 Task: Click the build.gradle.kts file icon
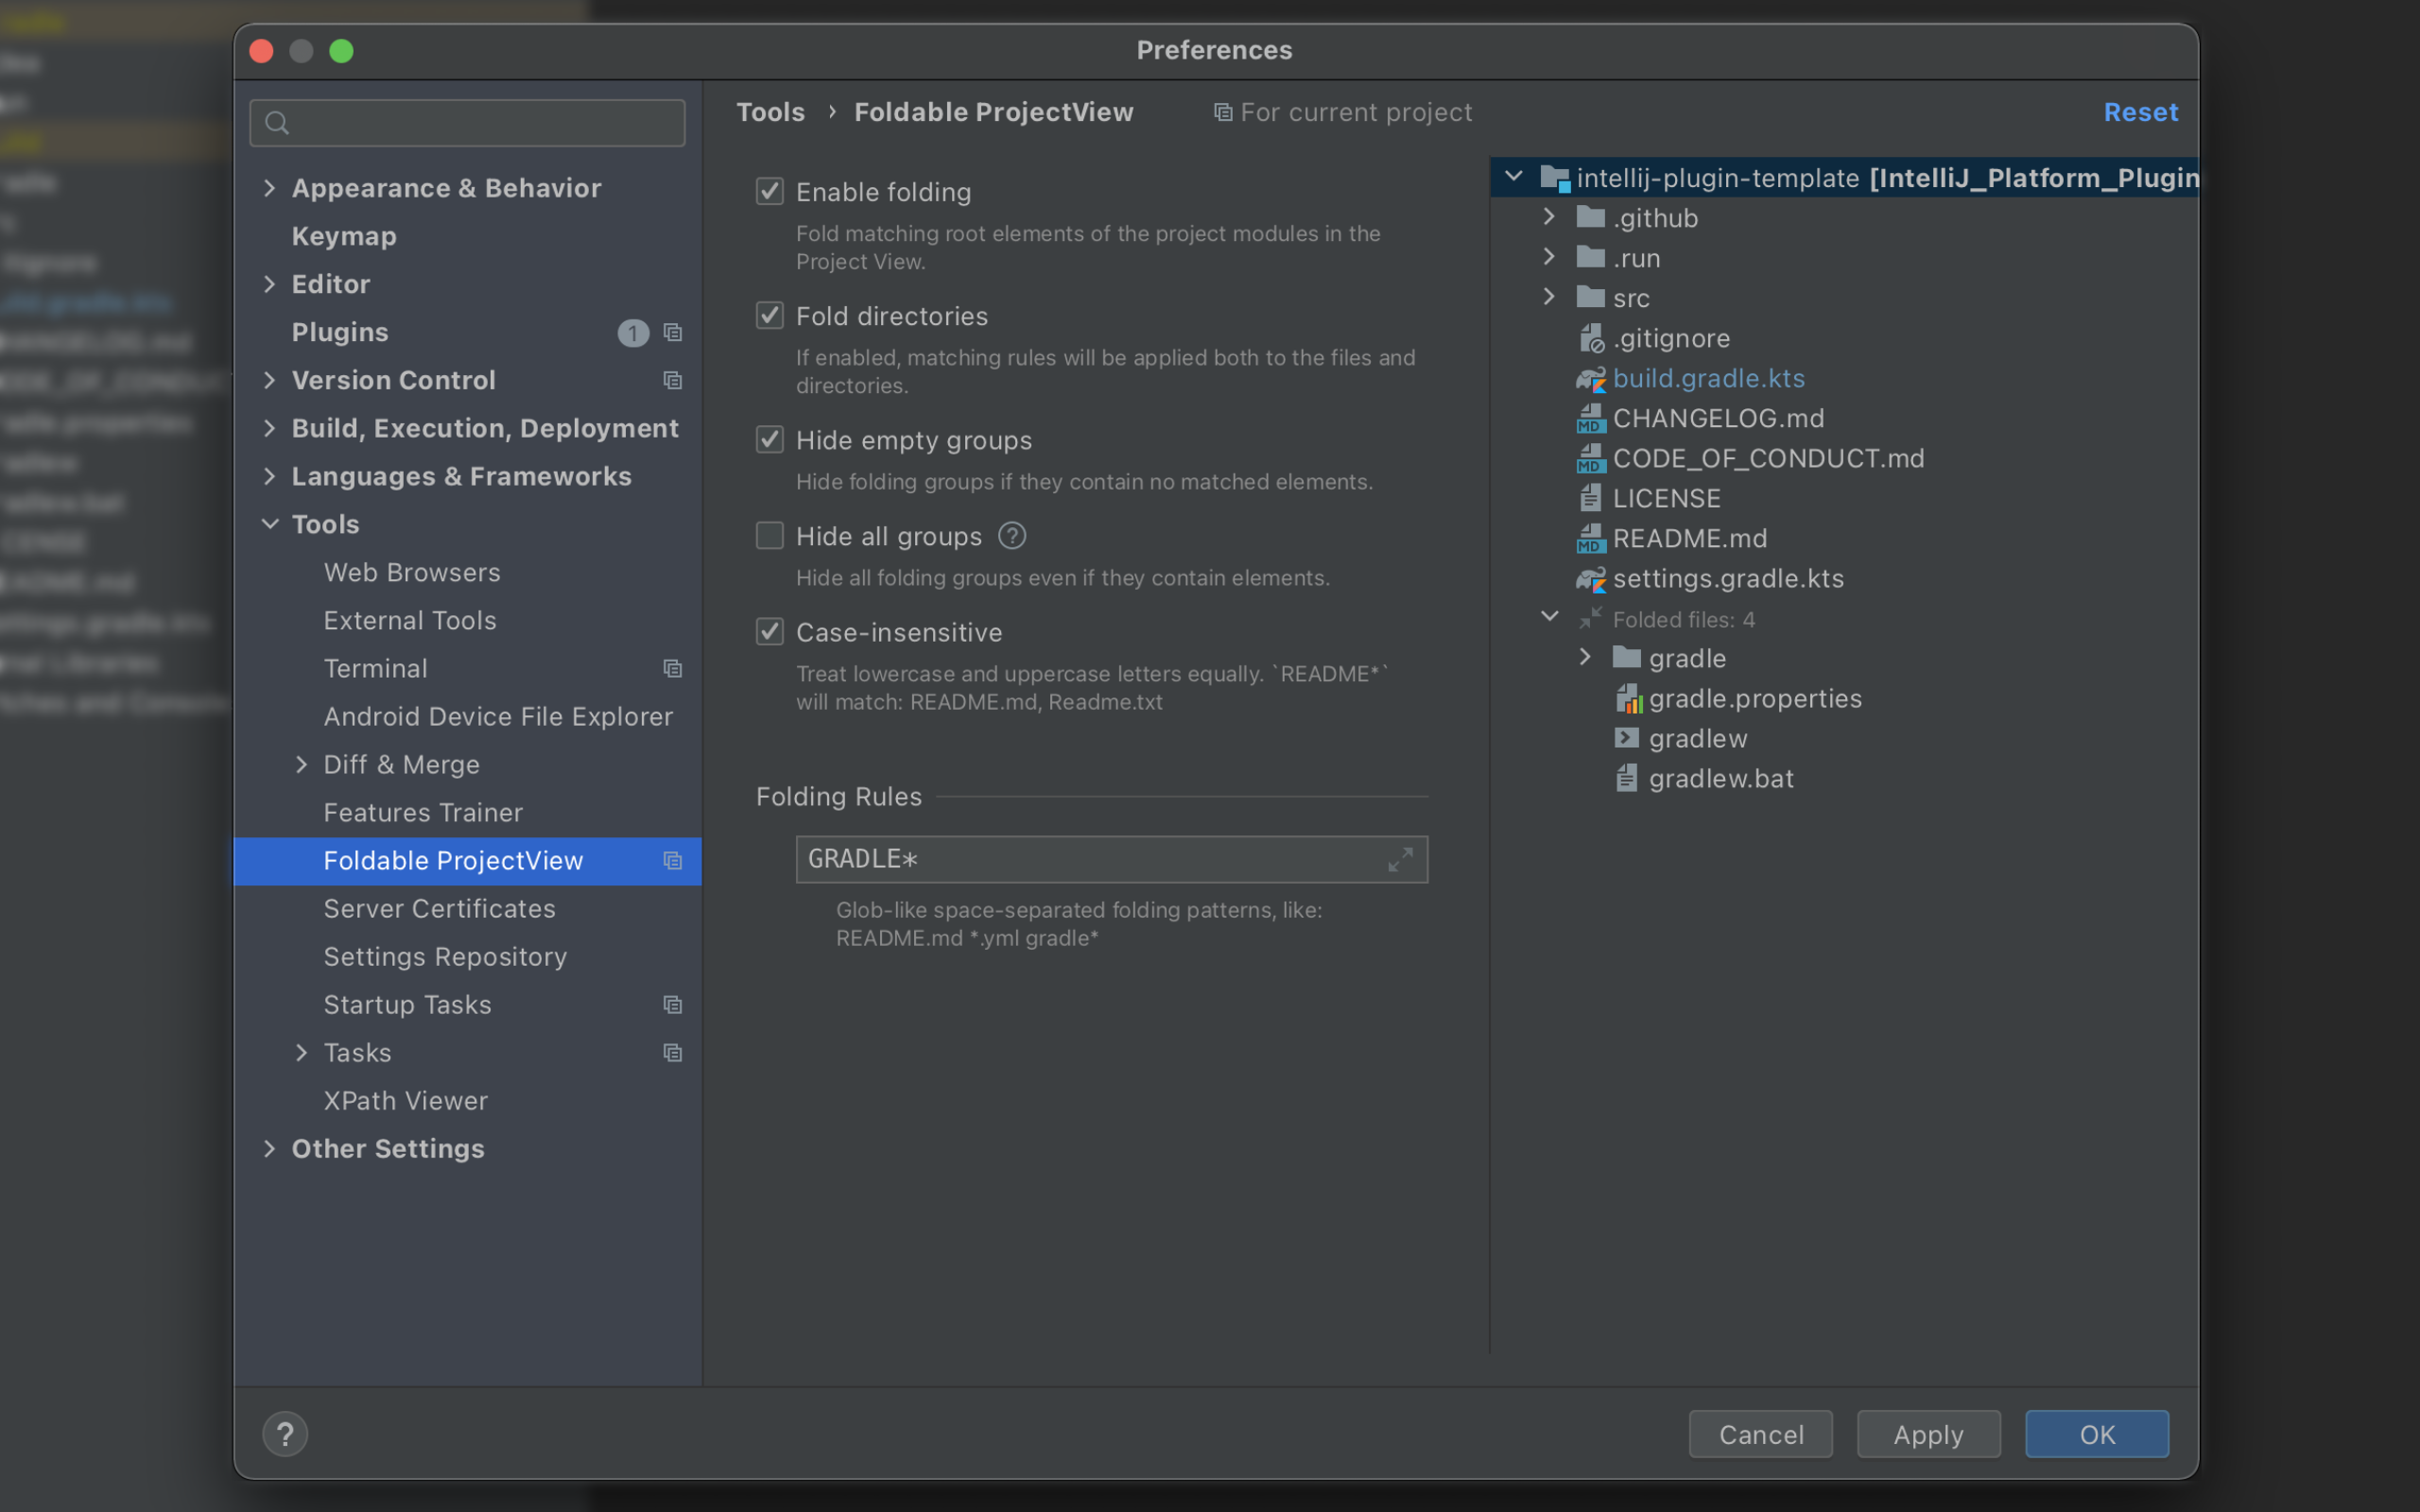(x=1587, y=378)
